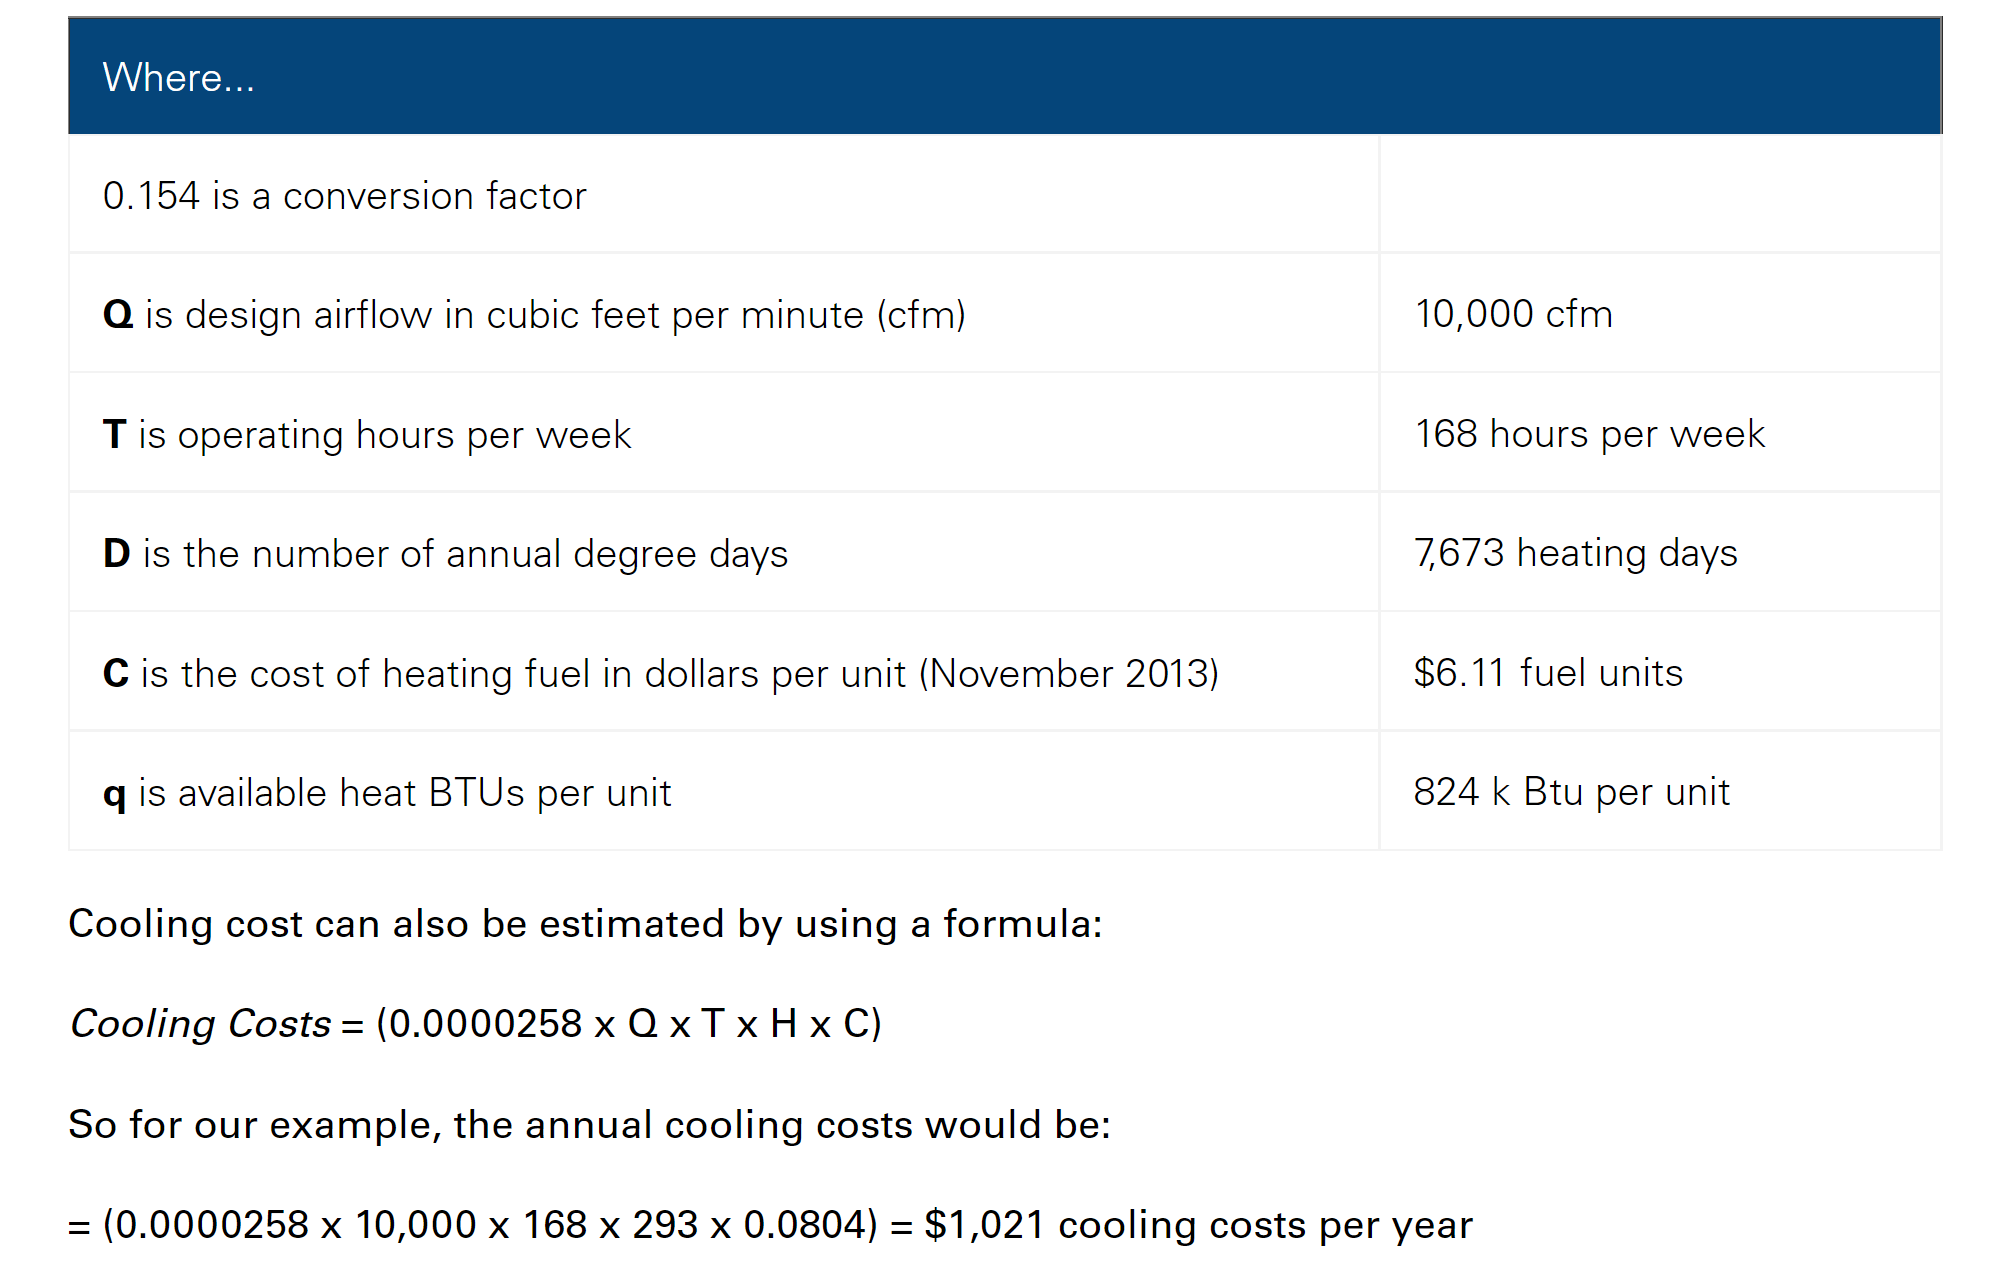
Task: Click the bold Q variable label
Action: [x=118, y=315]
